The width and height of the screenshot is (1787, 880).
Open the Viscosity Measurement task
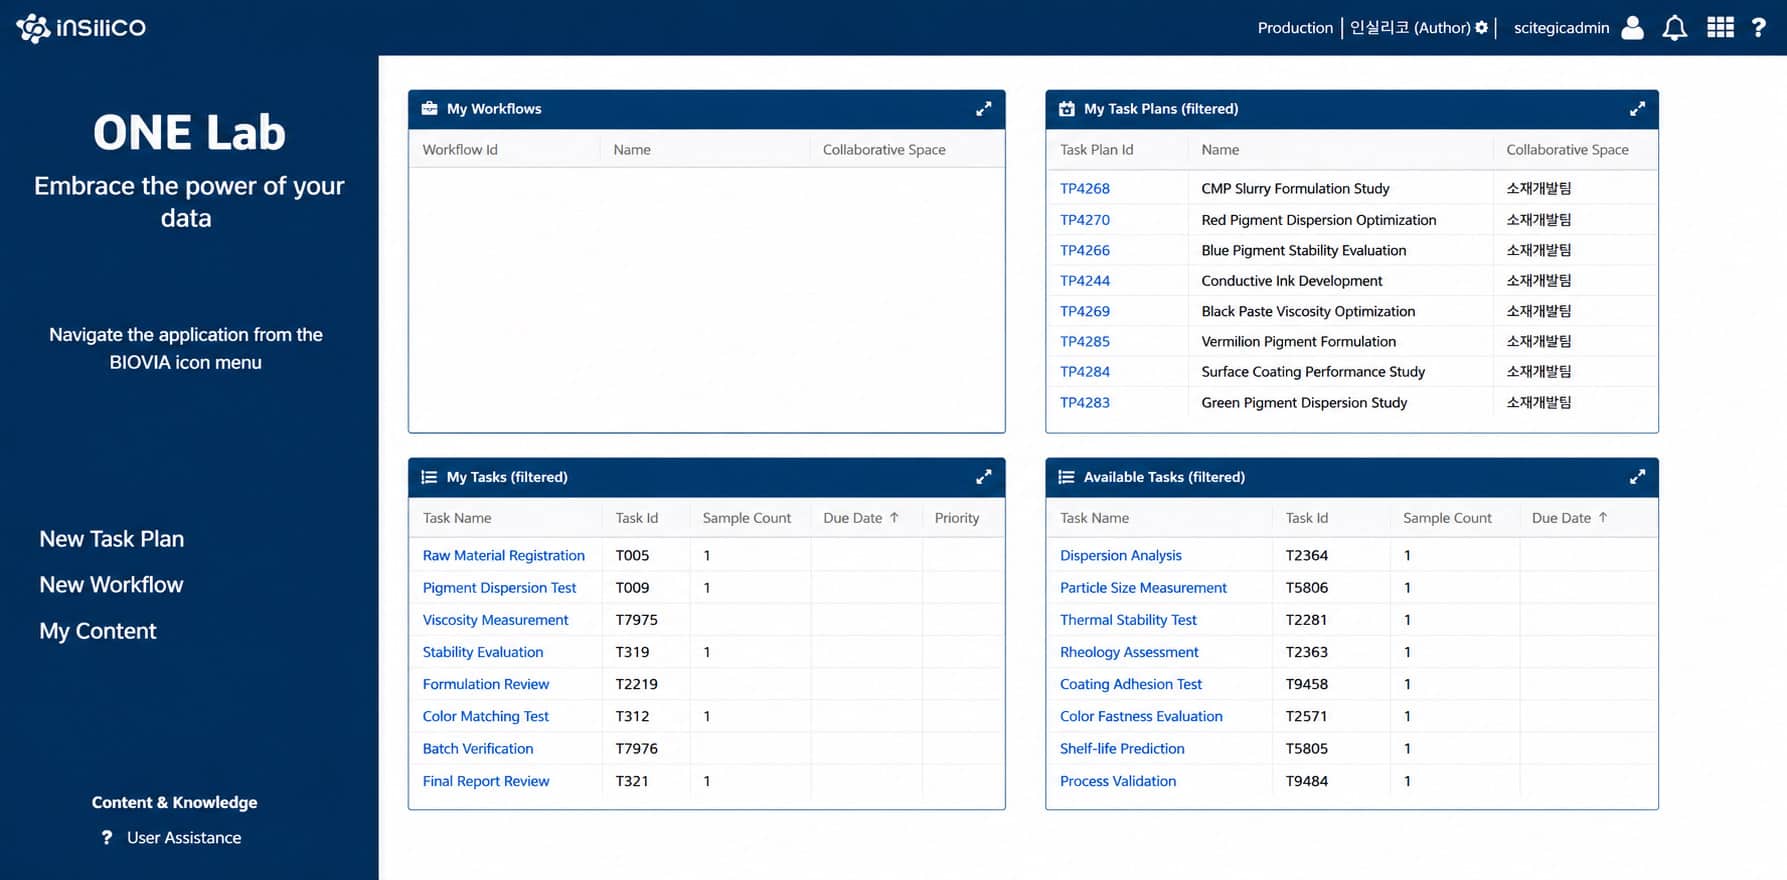click(x=495, y=620)
